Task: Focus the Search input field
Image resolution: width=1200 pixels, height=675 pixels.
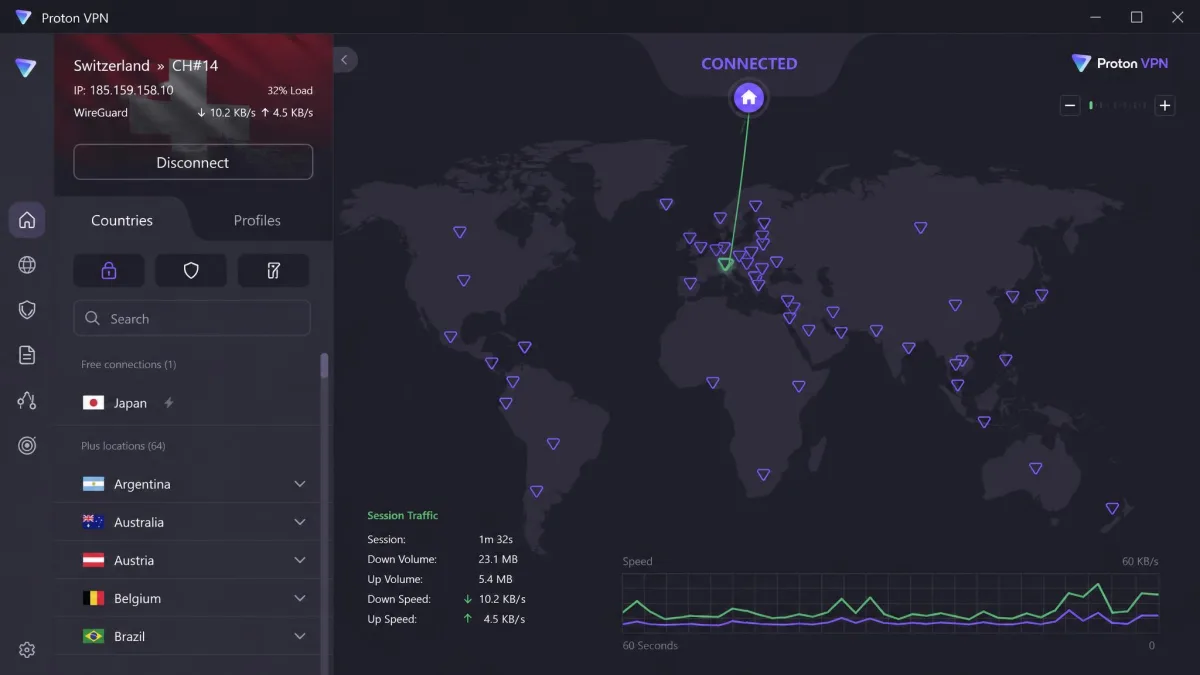Action: pos(192,319)
